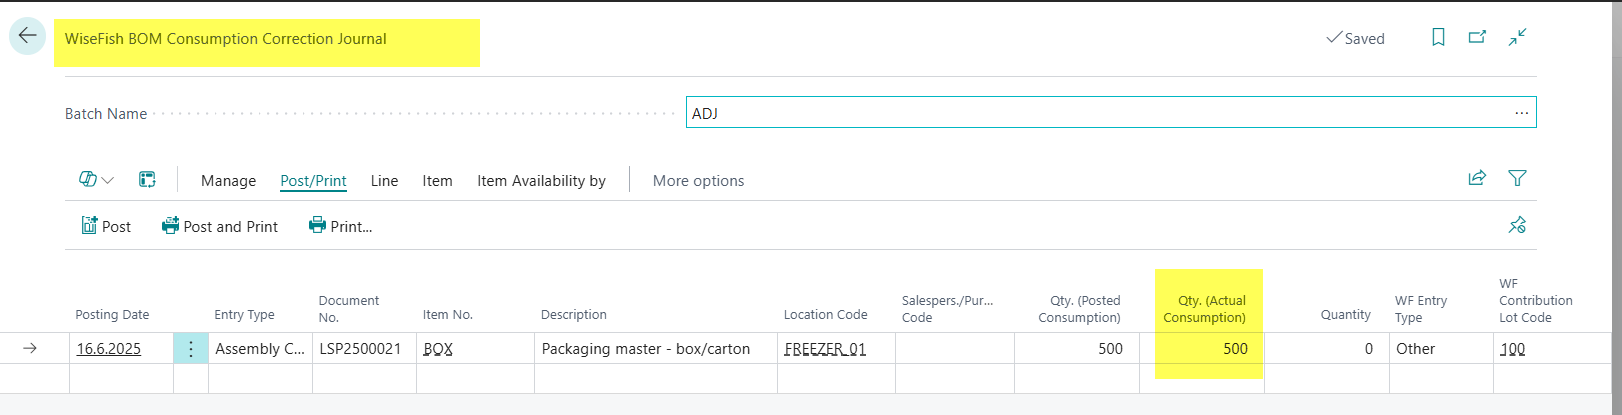Open the filter pane funnel icon
The height and width of the screenshot is (415, 1622).
(1517, 178)
